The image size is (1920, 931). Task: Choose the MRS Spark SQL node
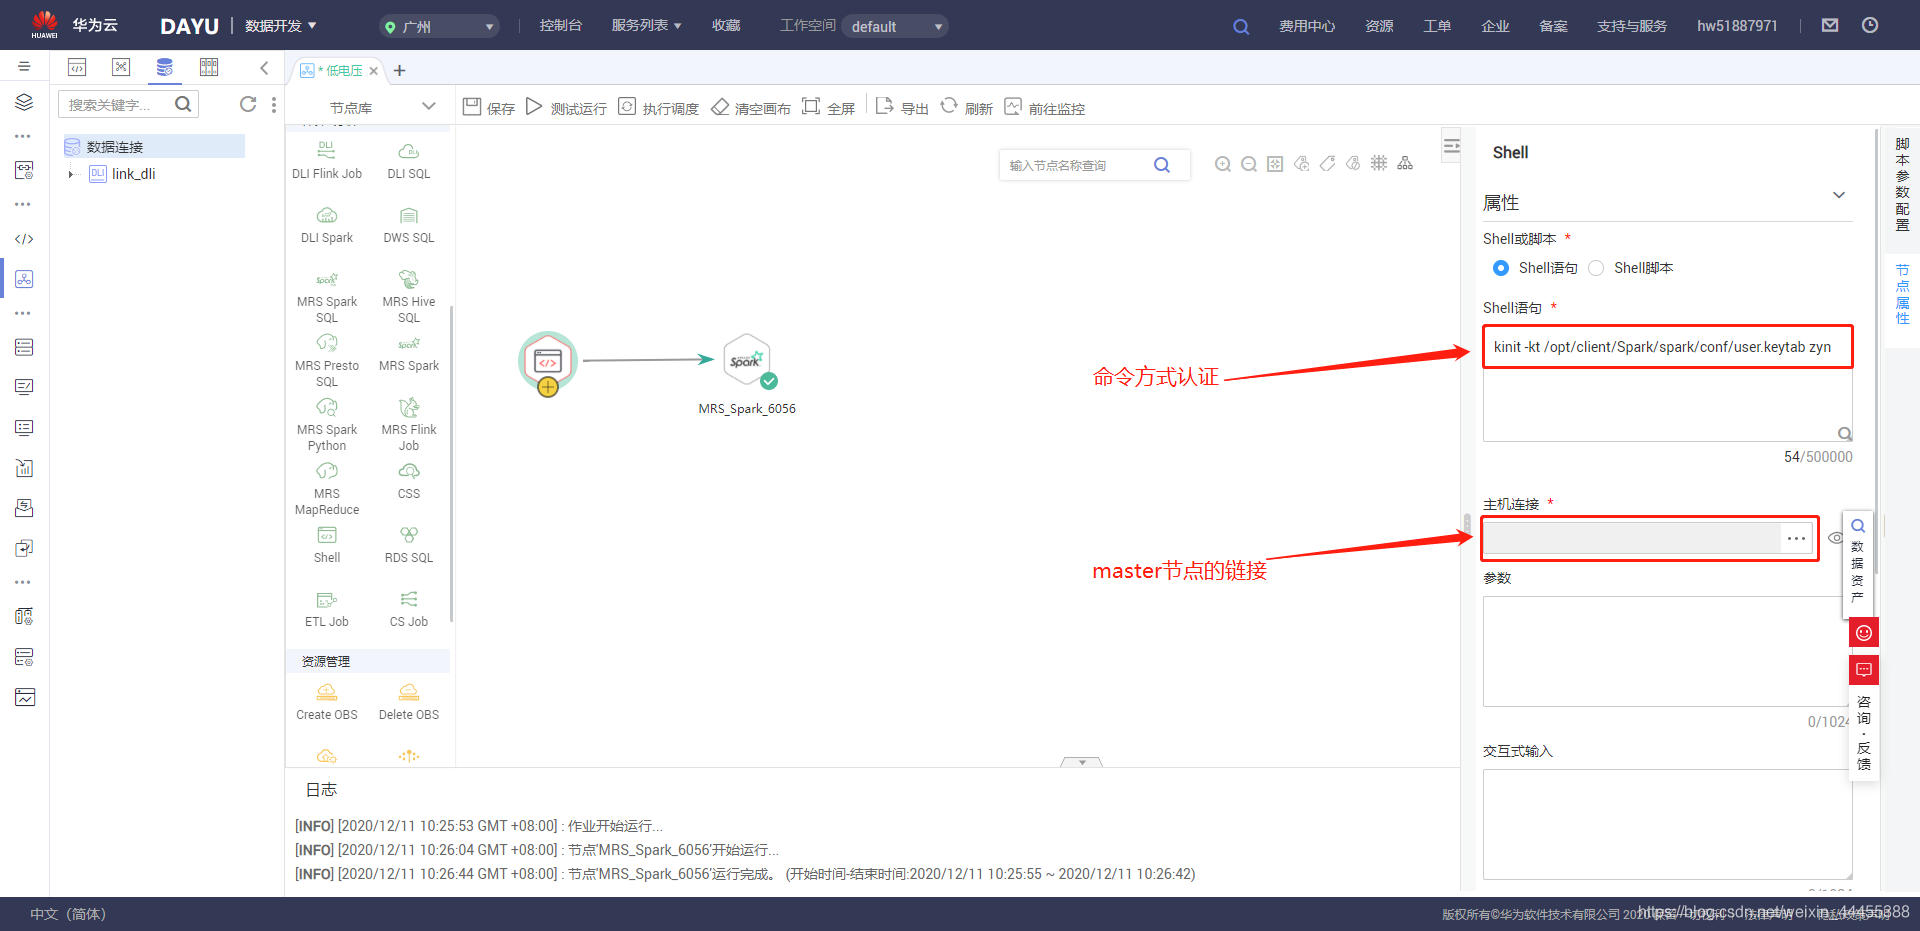point(327,296)
